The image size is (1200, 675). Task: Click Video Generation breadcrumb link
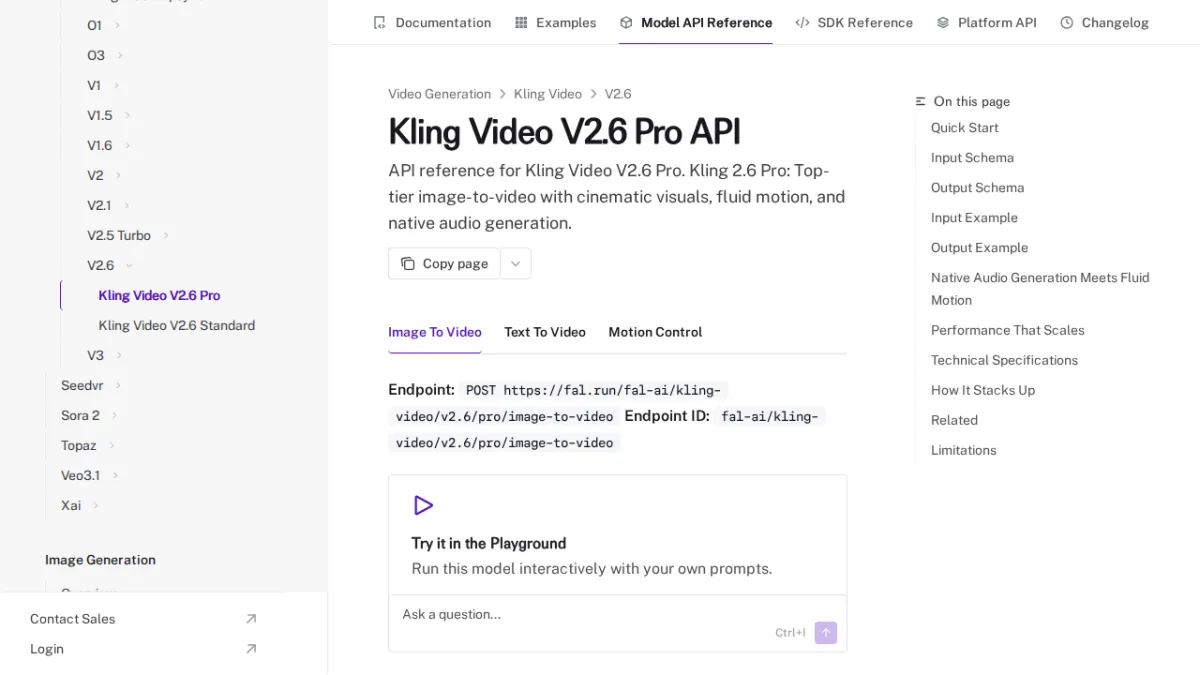[x=439, y=94]
